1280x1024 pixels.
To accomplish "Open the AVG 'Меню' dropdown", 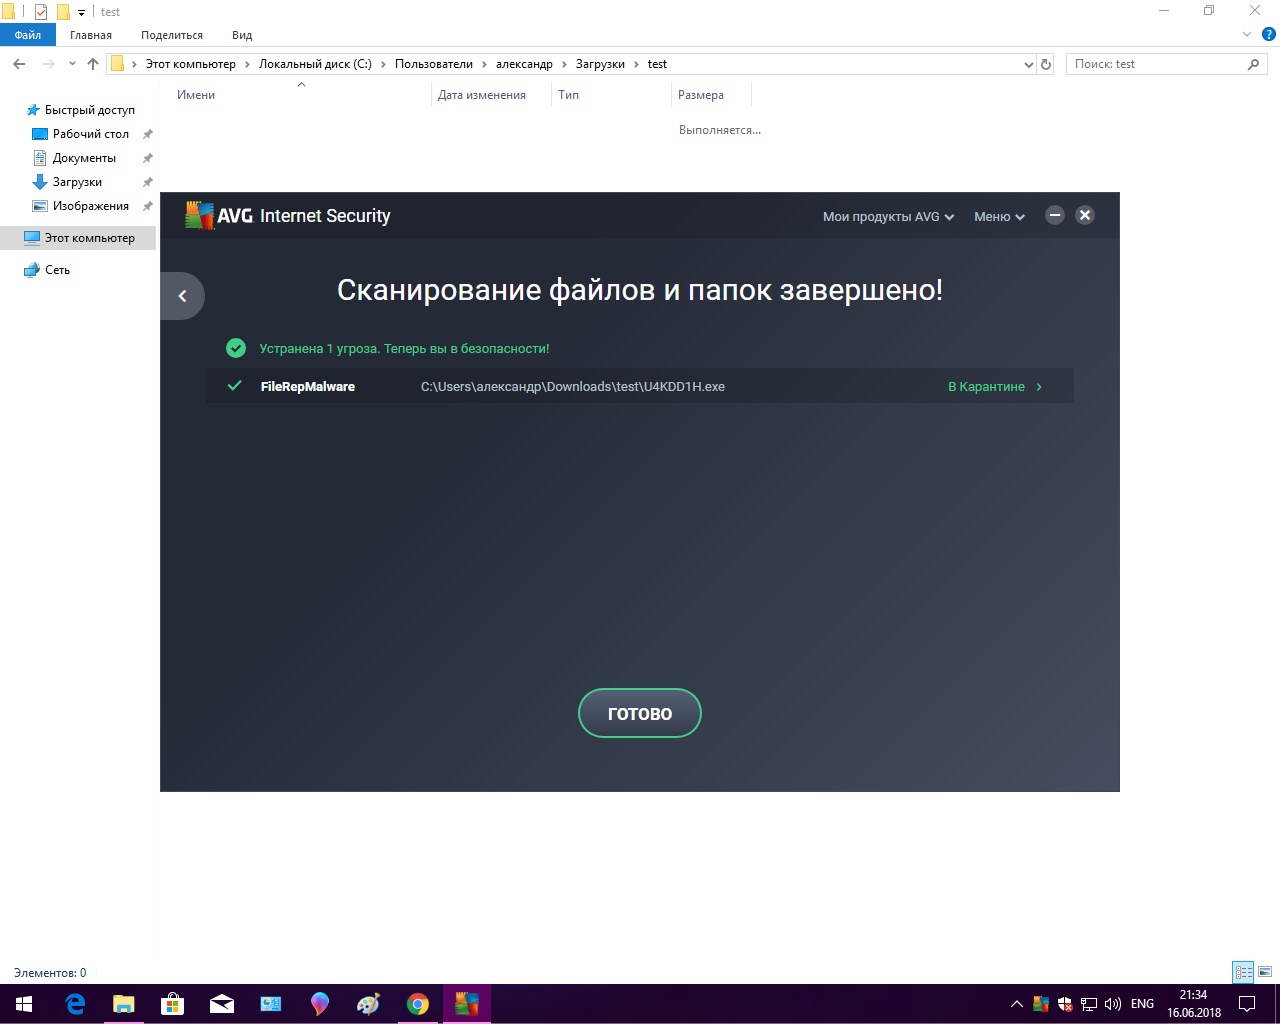I will pos(999,217).
